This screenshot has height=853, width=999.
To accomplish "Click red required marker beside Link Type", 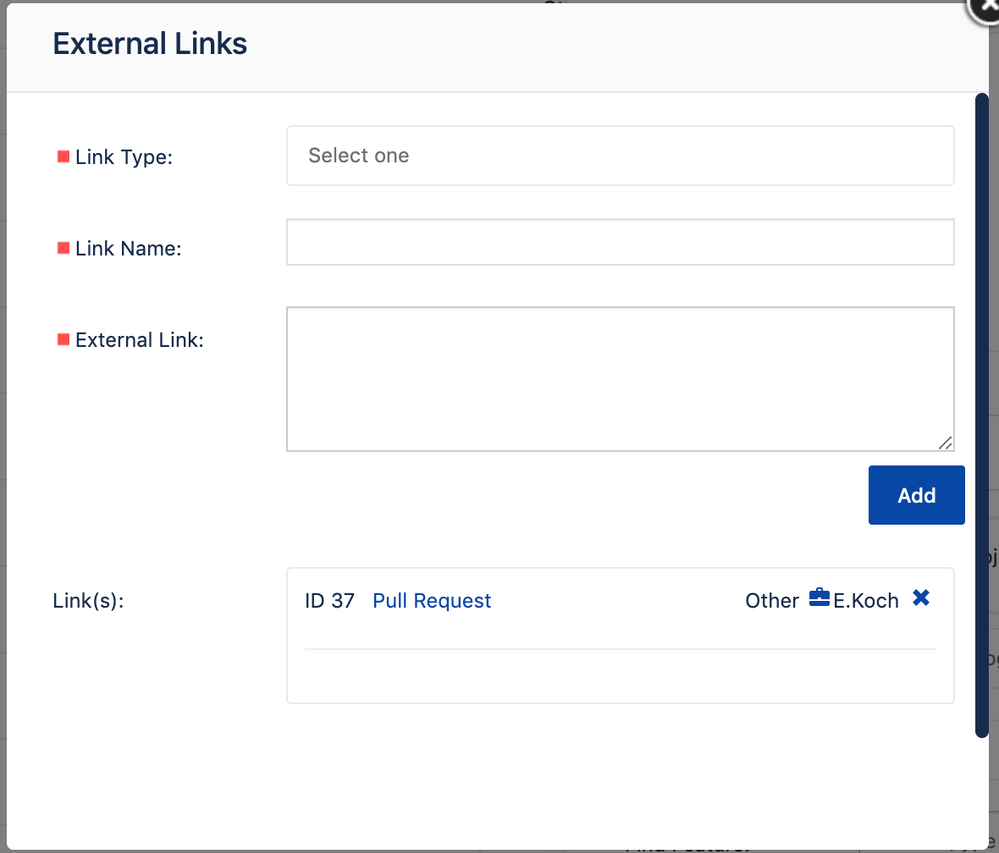I will click(63, 157).
